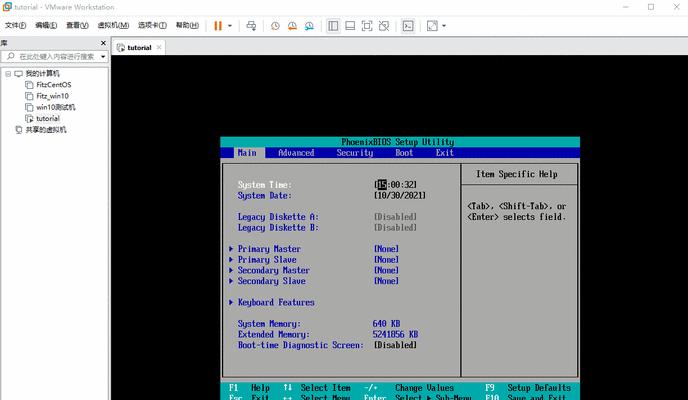Toggle the library sidebar view icon
This screenshot has height=400, width=688.
(x=333, y=26)
